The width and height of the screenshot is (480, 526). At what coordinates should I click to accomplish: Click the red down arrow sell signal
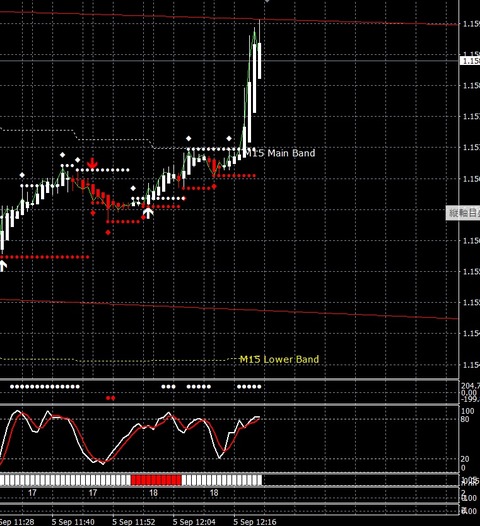point(92,163)
